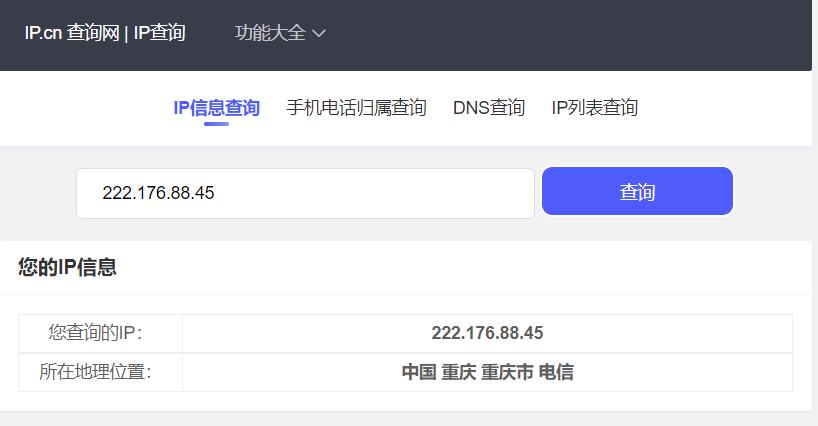Open the IP.cn 查询网 | IP查询 home link
This screenshot has width=818, height=426.
tap(105, 33)
